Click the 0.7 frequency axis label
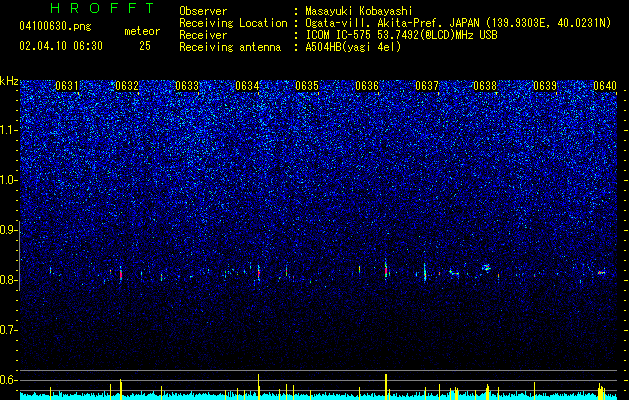 [x=8, y=330]
